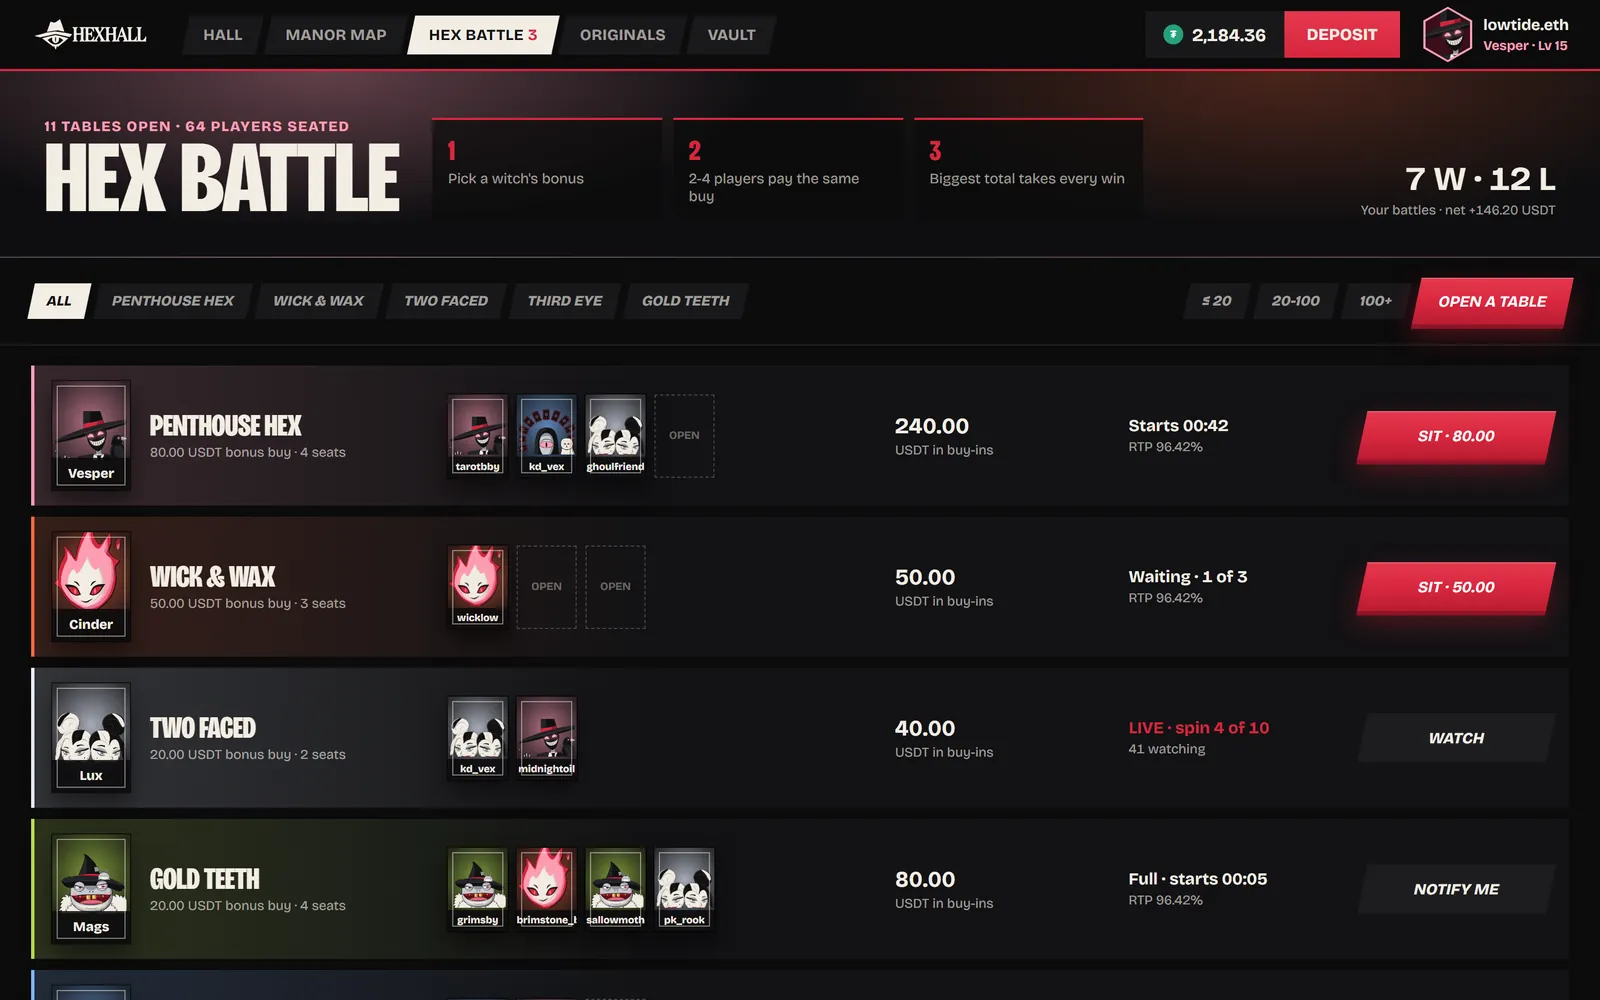View ghoulfriend's seat avatar
Image resolution: width=1600 pixels, height=1000 pixels.
pyautogui.click(x=615, y=435)
